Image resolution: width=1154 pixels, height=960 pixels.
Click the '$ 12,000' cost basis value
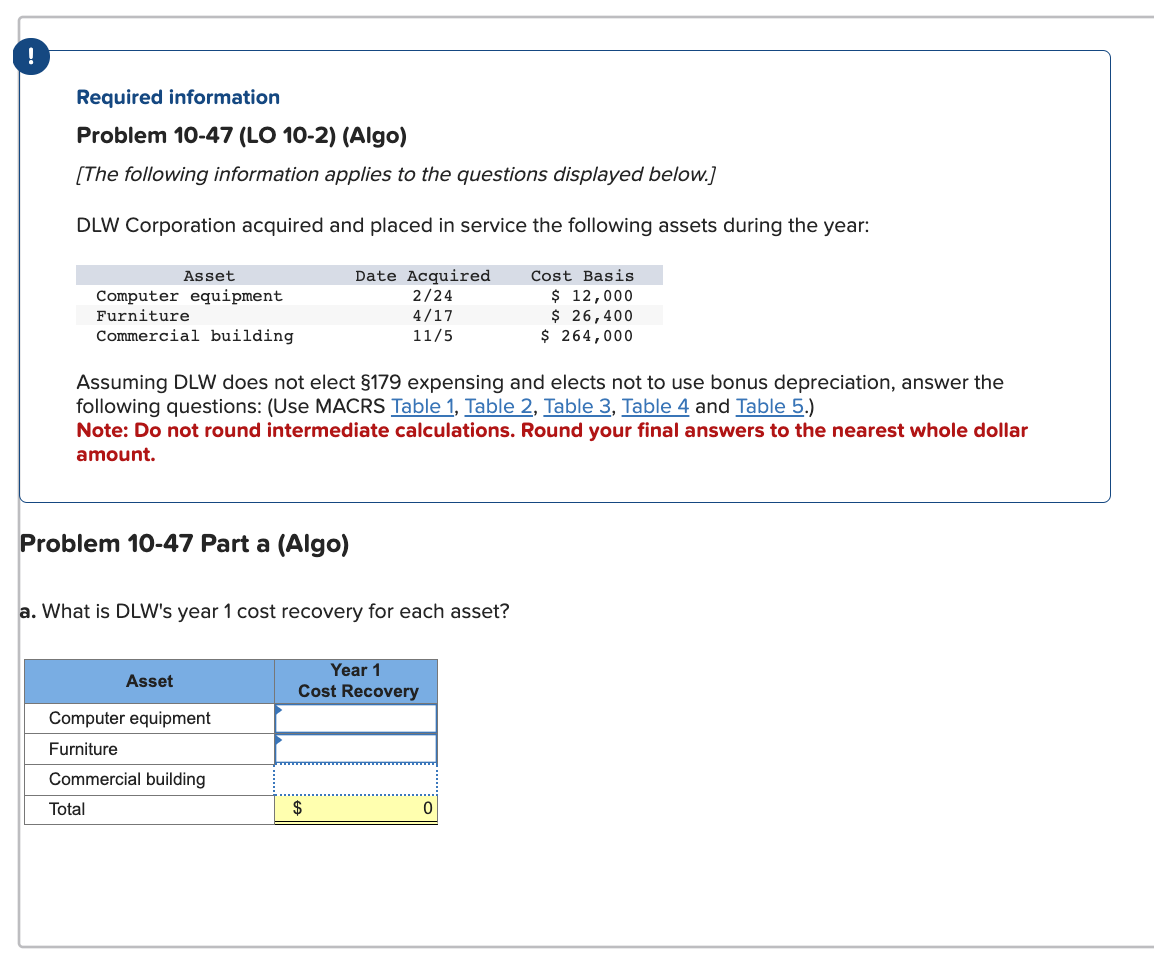(592, 296)
